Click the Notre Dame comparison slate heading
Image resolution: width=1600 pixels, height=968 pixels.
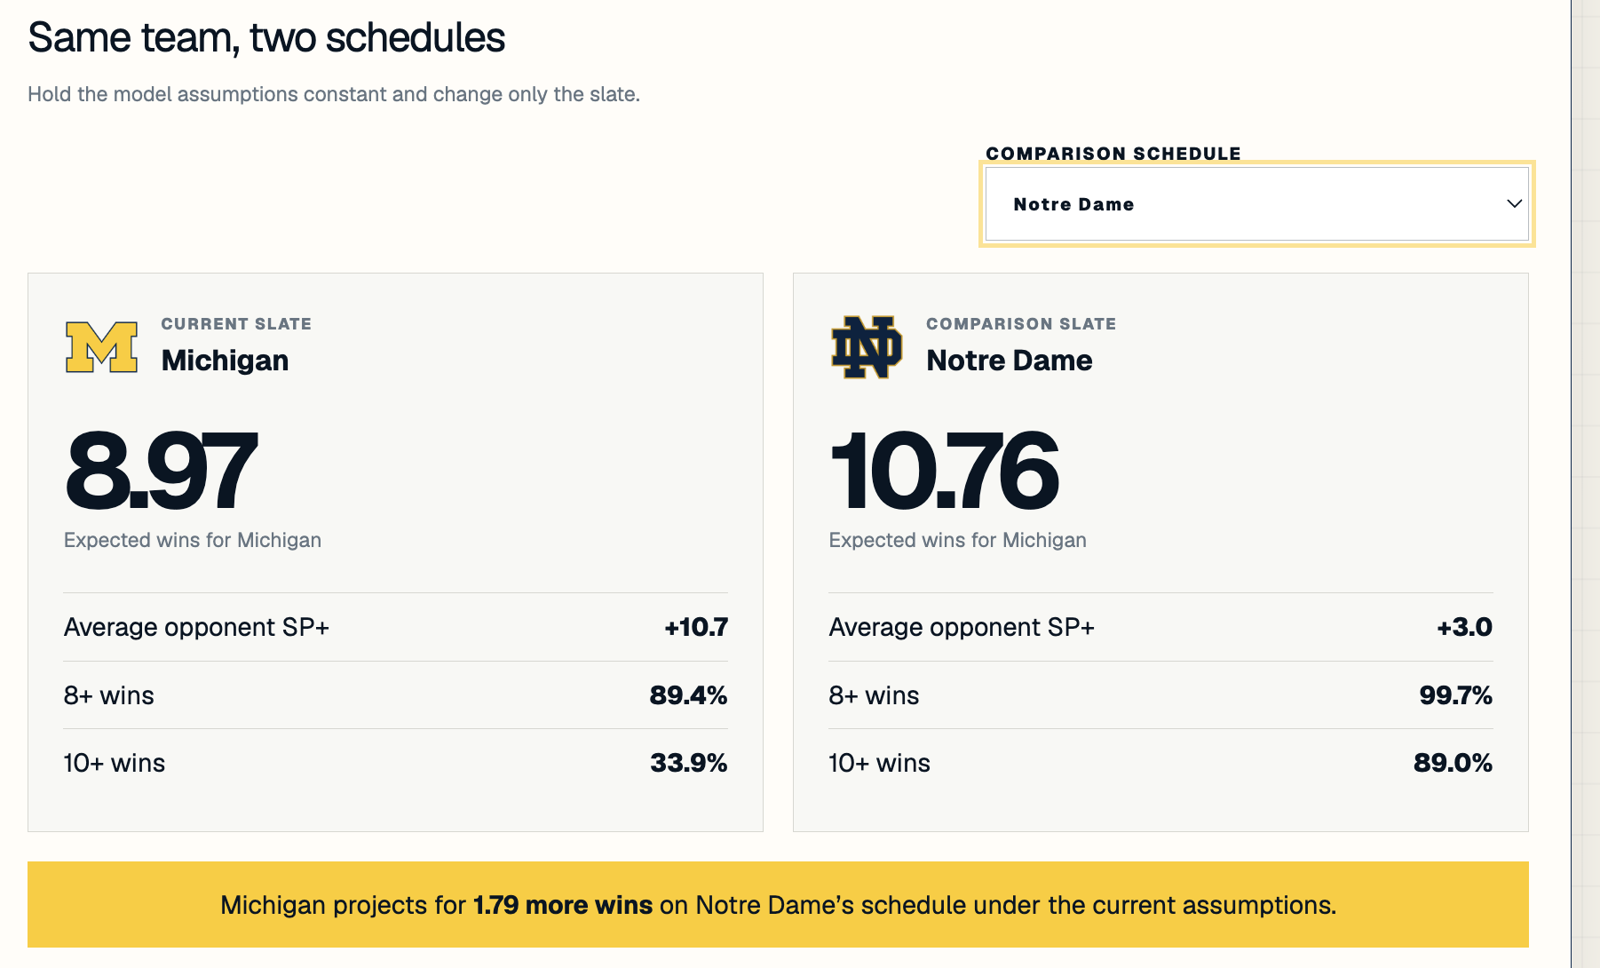(1009, 360)
